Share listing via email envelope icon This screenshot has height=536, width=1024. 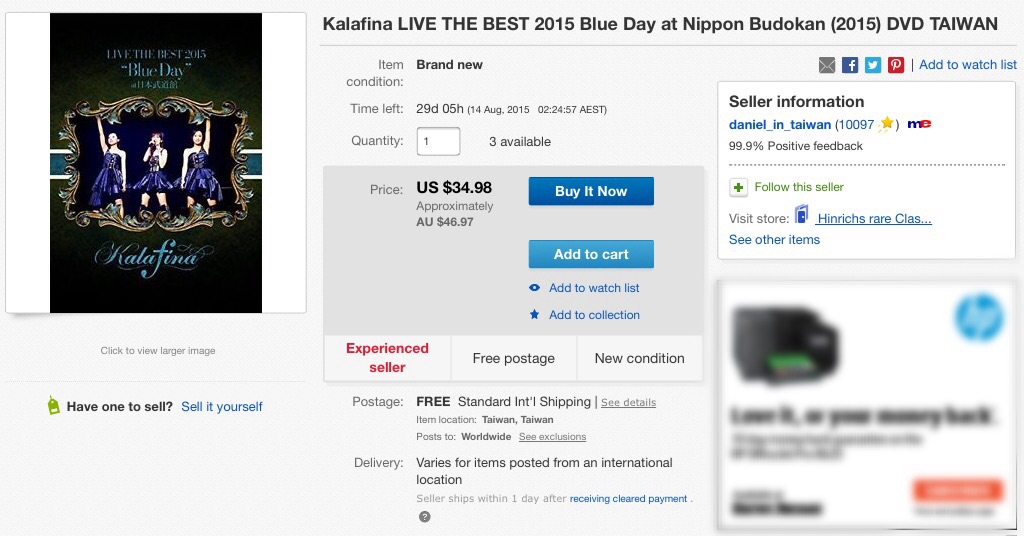pos(827,65)
